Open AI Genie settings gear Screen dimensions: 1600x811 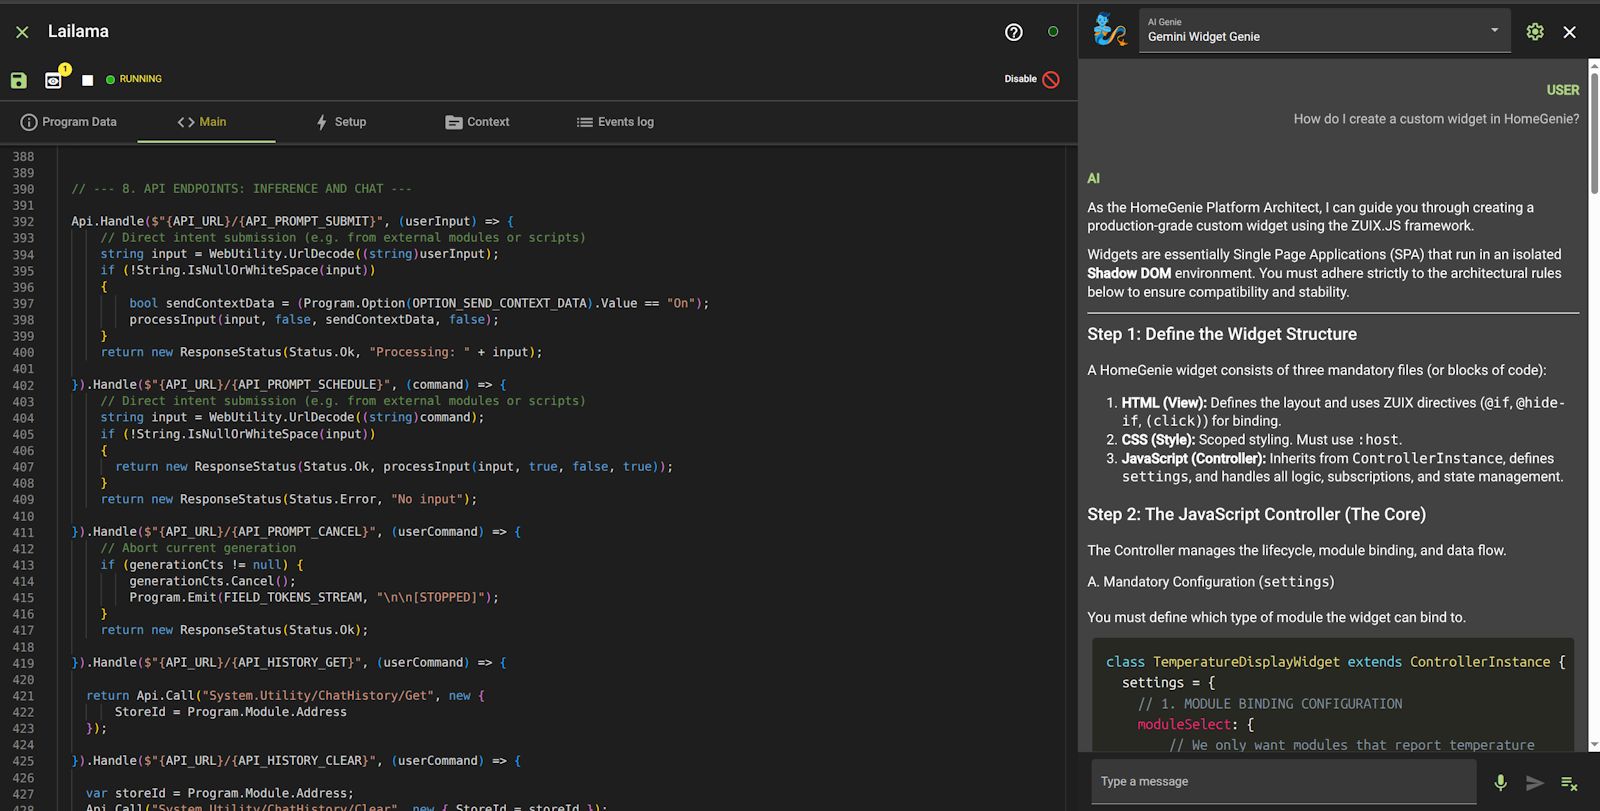pos(1535,32)
